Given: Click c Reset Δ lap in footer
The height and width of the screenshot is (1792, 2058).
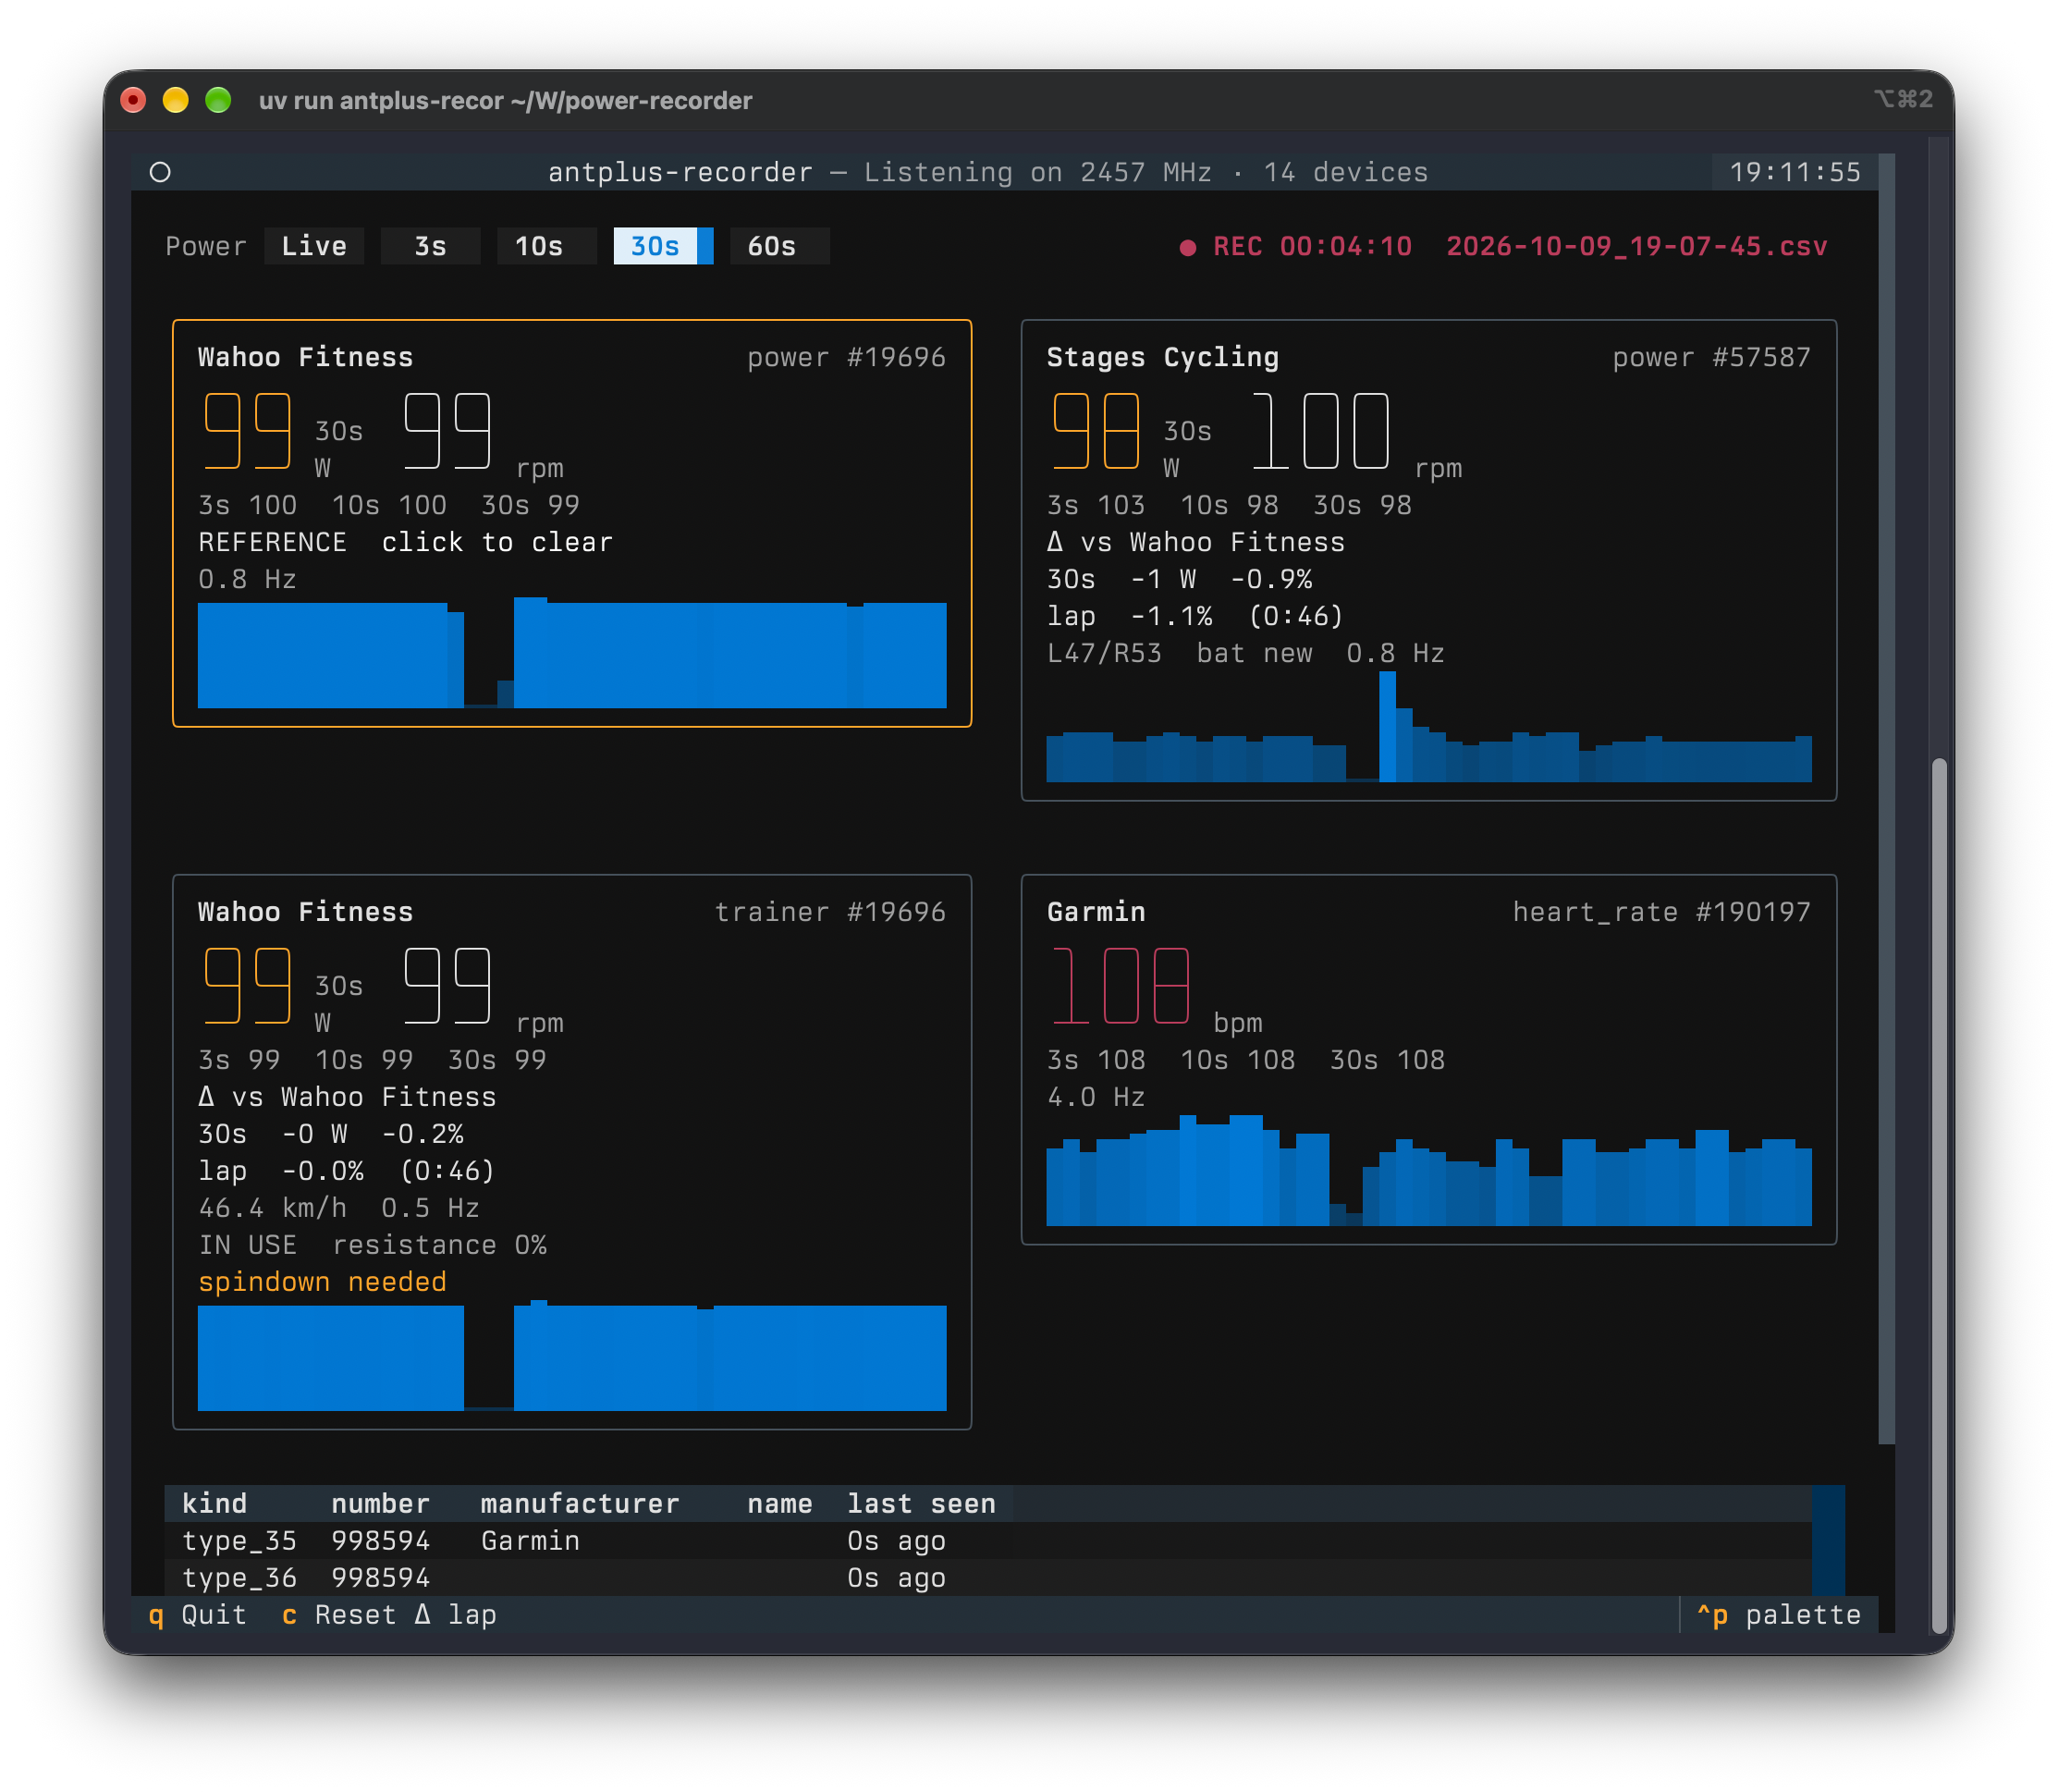Looking at the screenshot, I should pyautogui.click(x=389, y=1614).
